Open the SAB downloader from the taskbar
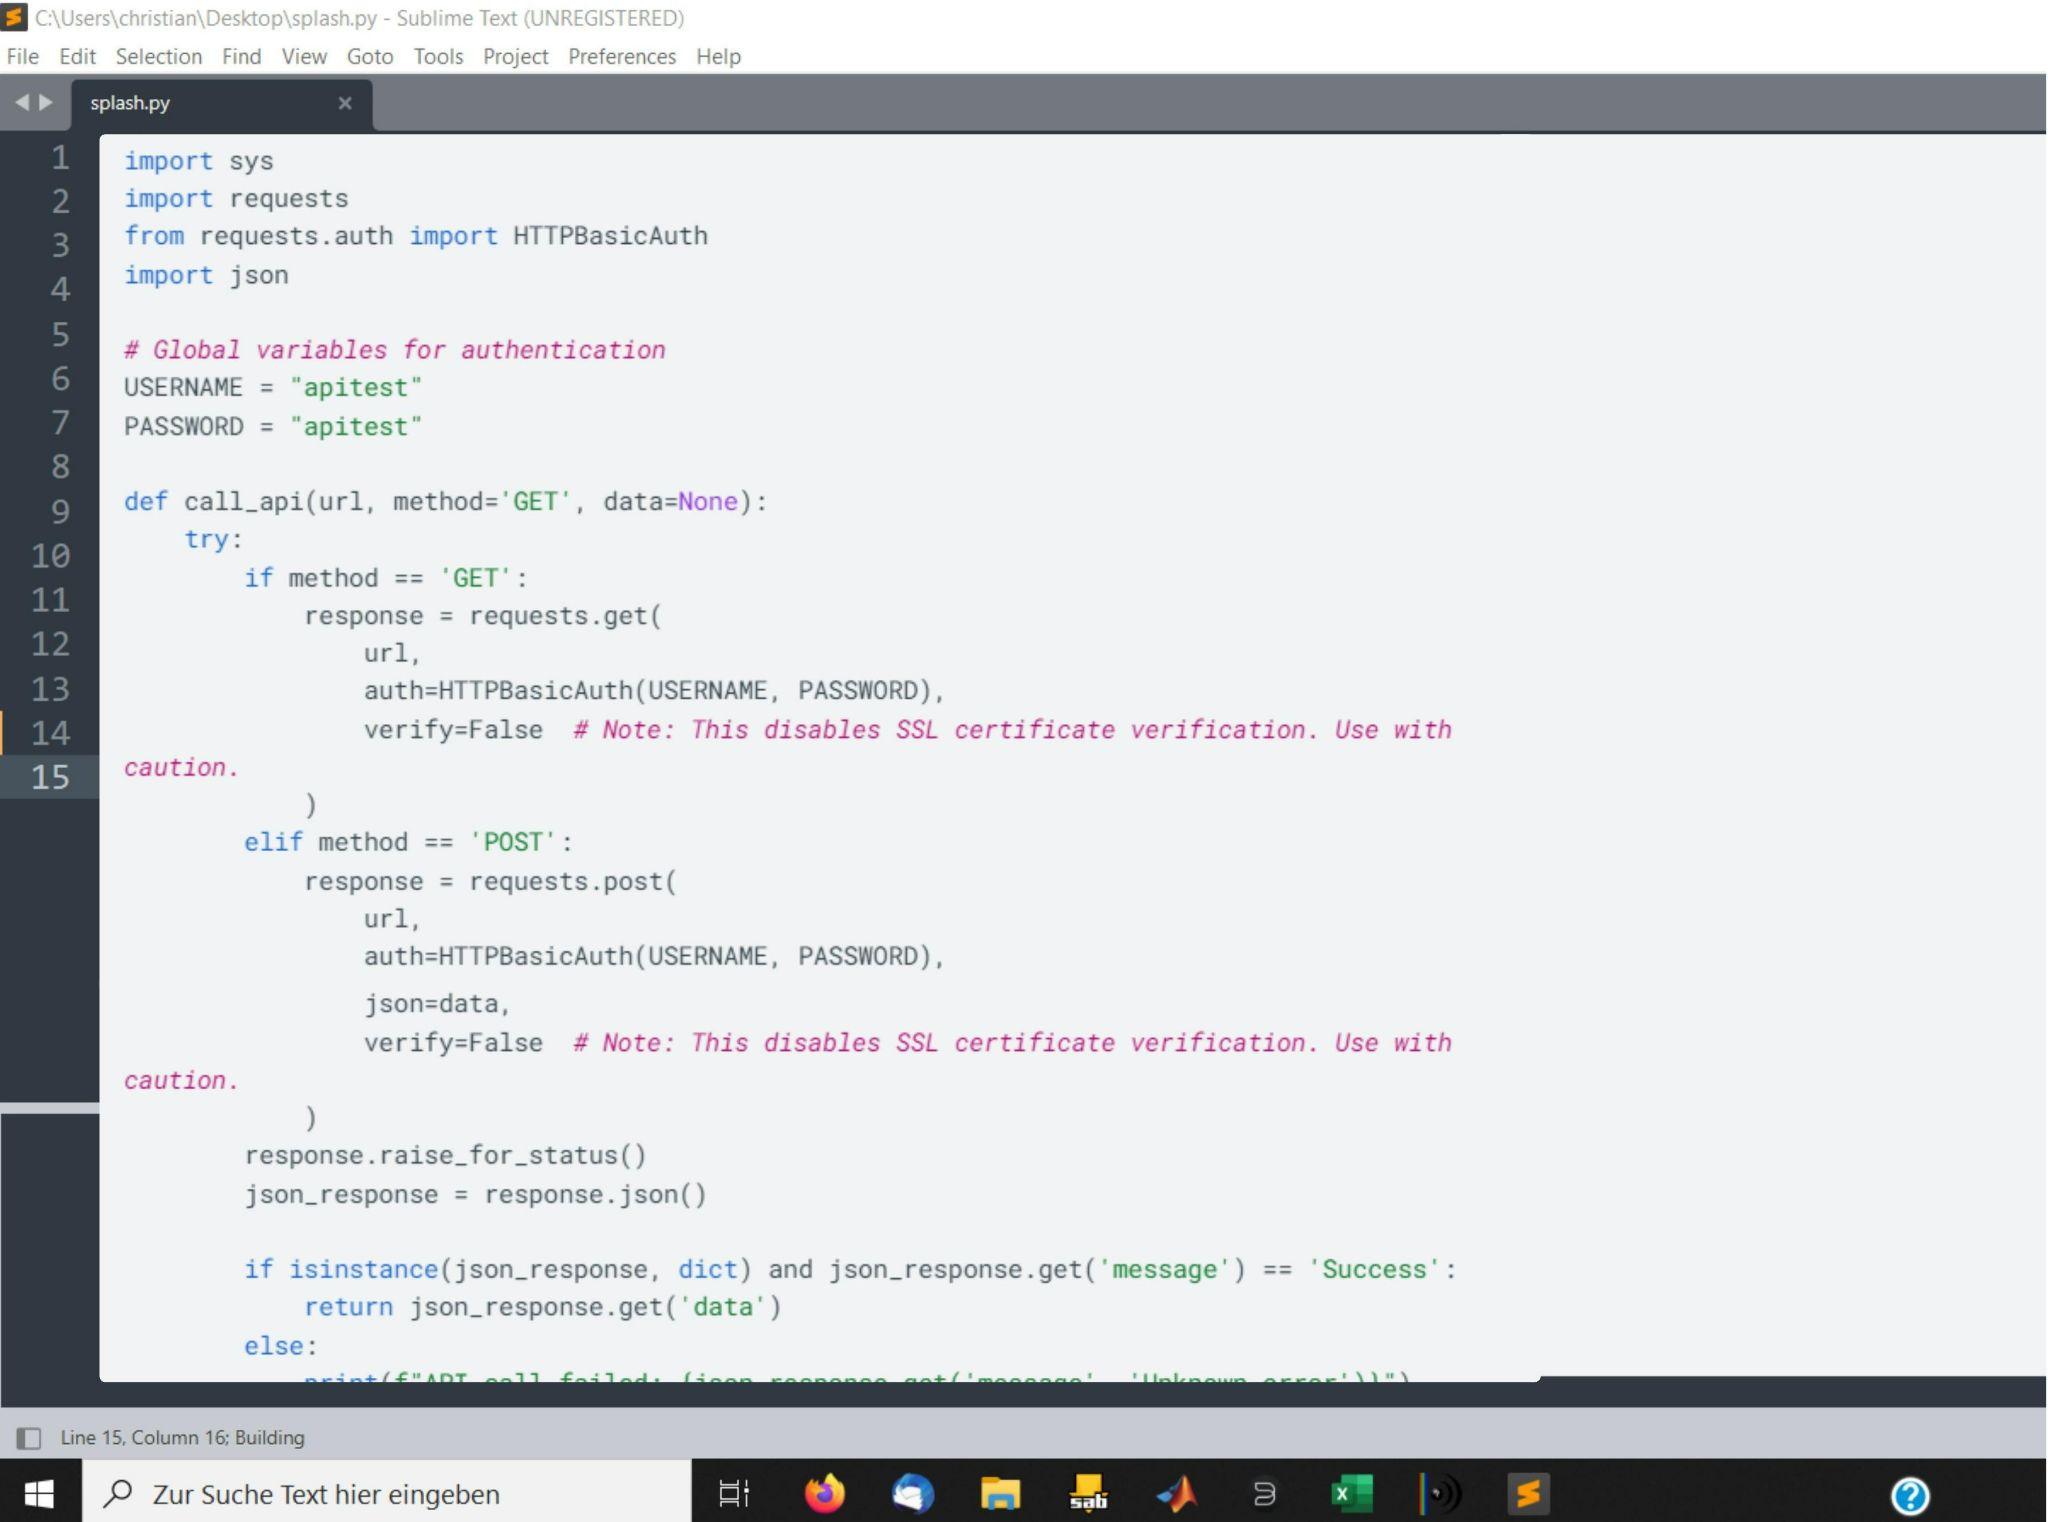The image size is (2048, 1522). 1089,1494
